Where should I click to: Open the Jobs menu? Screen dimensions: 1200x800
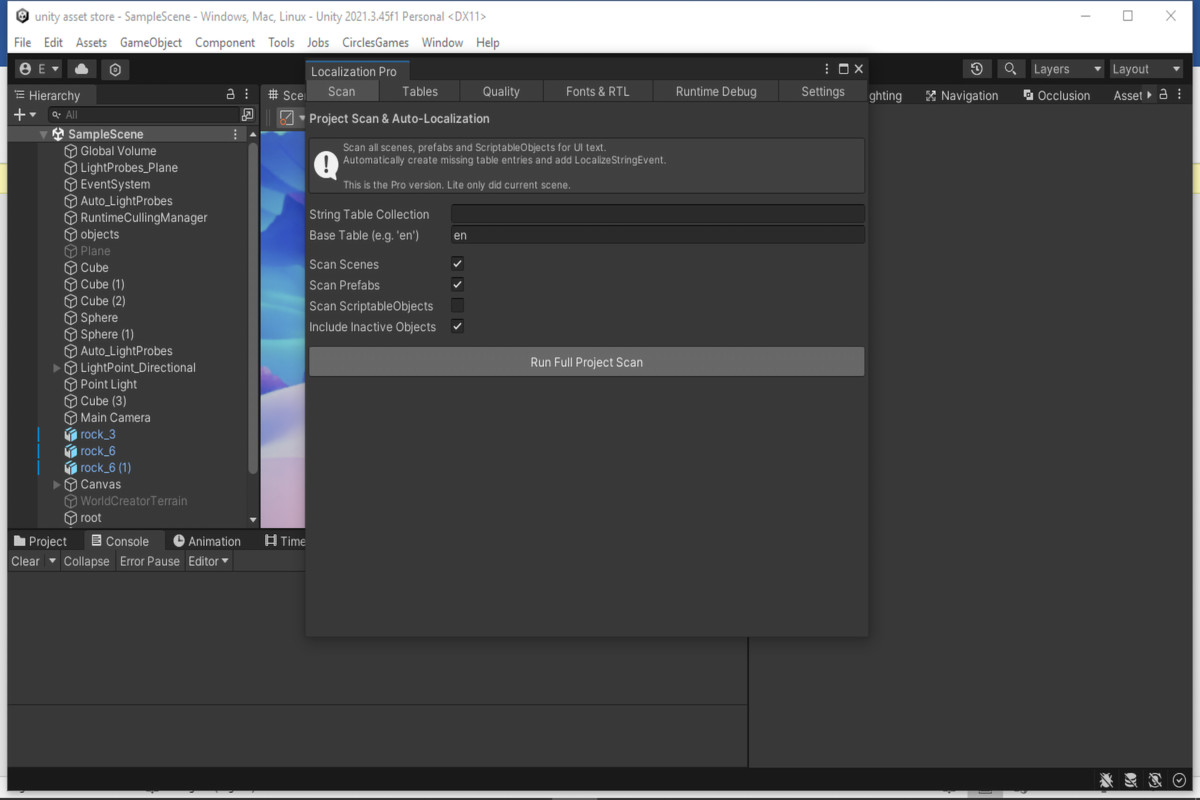click(318, 42)
